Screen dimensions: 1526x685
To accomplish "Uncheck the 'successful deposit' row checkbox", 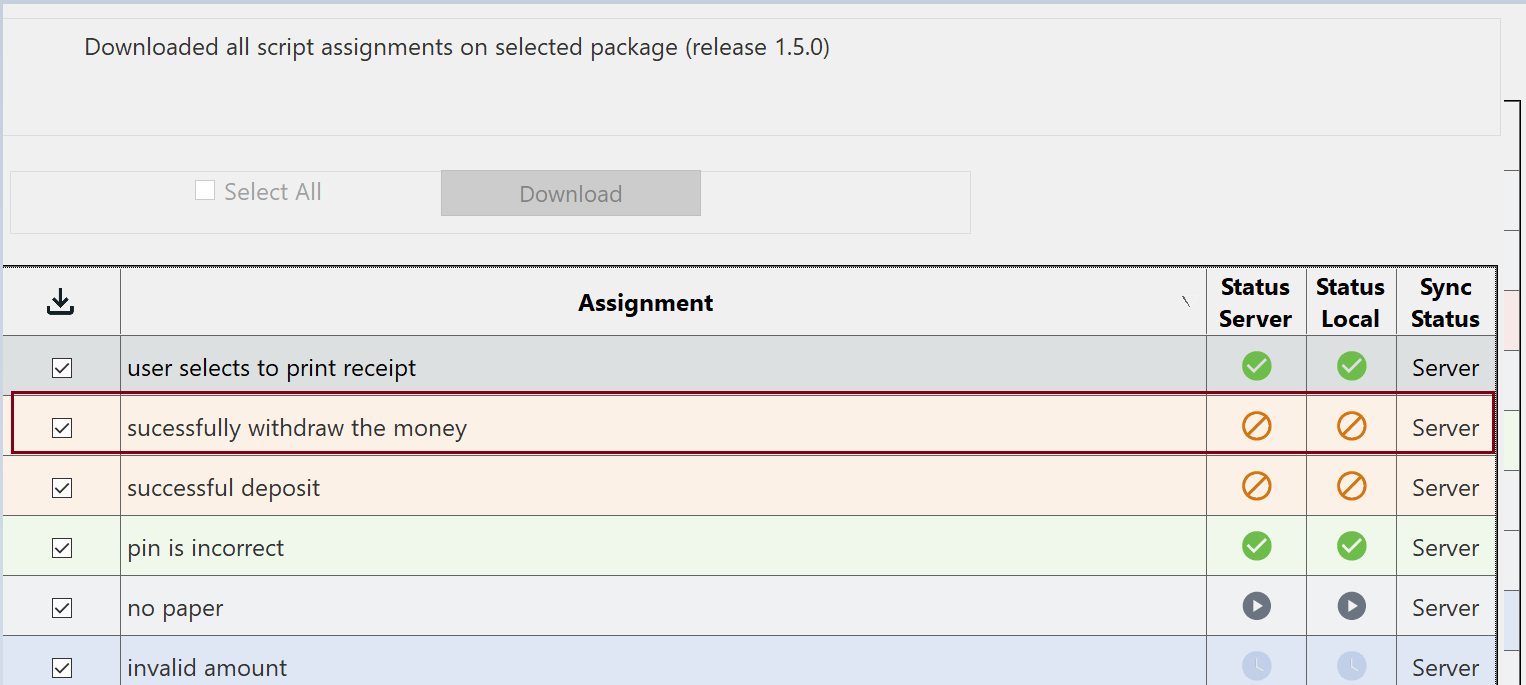I will pos(62,488).
